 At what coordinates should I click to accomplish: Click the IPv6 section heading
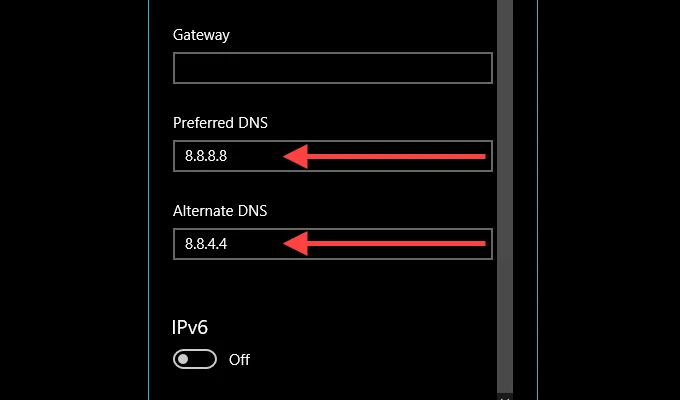click(x=190, y=327)
